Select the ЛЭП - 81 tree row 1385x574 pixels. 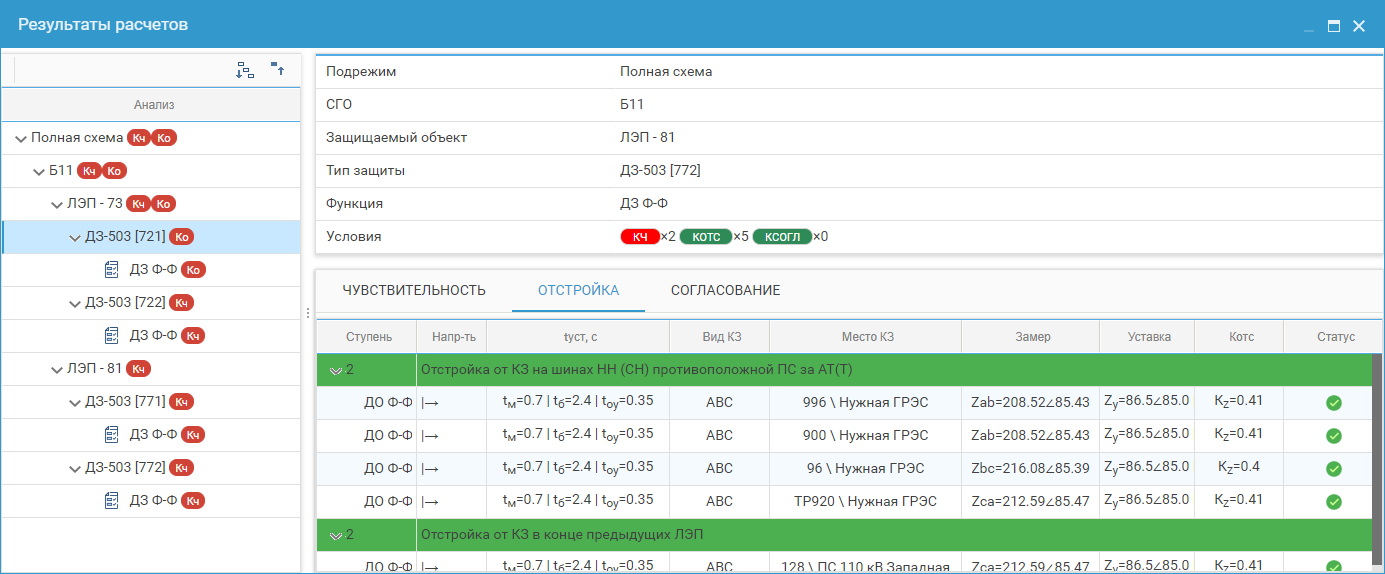point(151,369)
